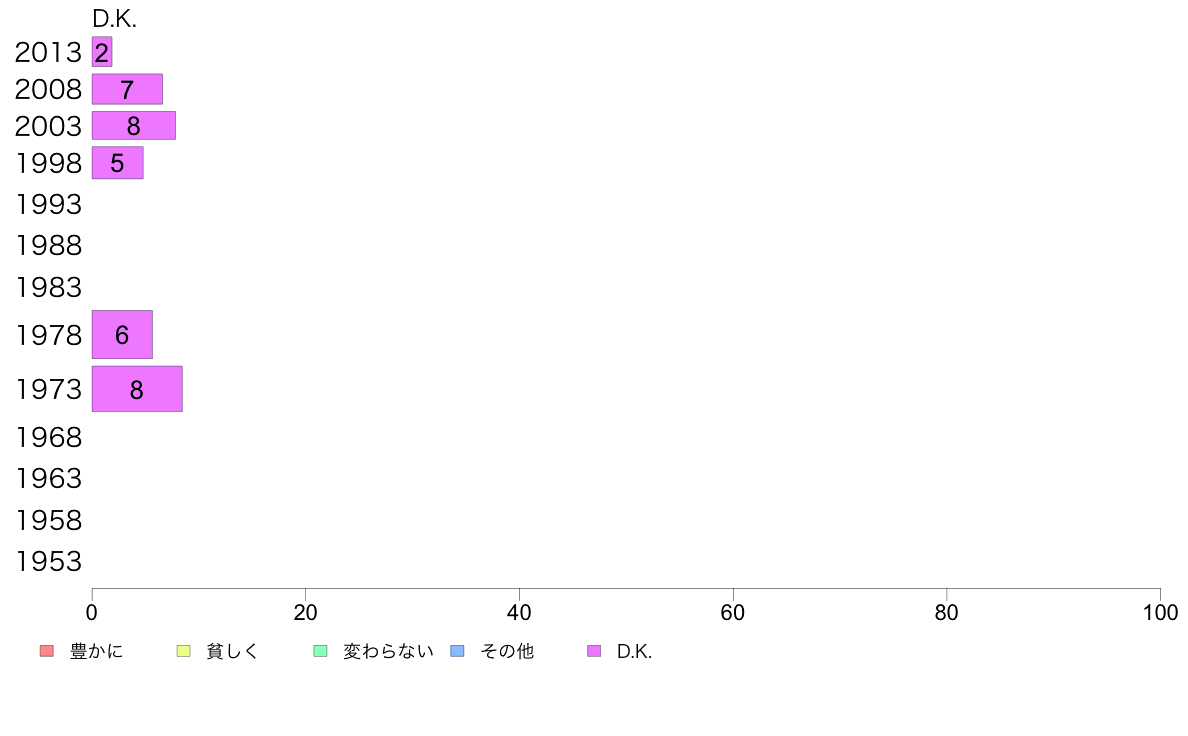Click the 1968 year label

[48, 437]
